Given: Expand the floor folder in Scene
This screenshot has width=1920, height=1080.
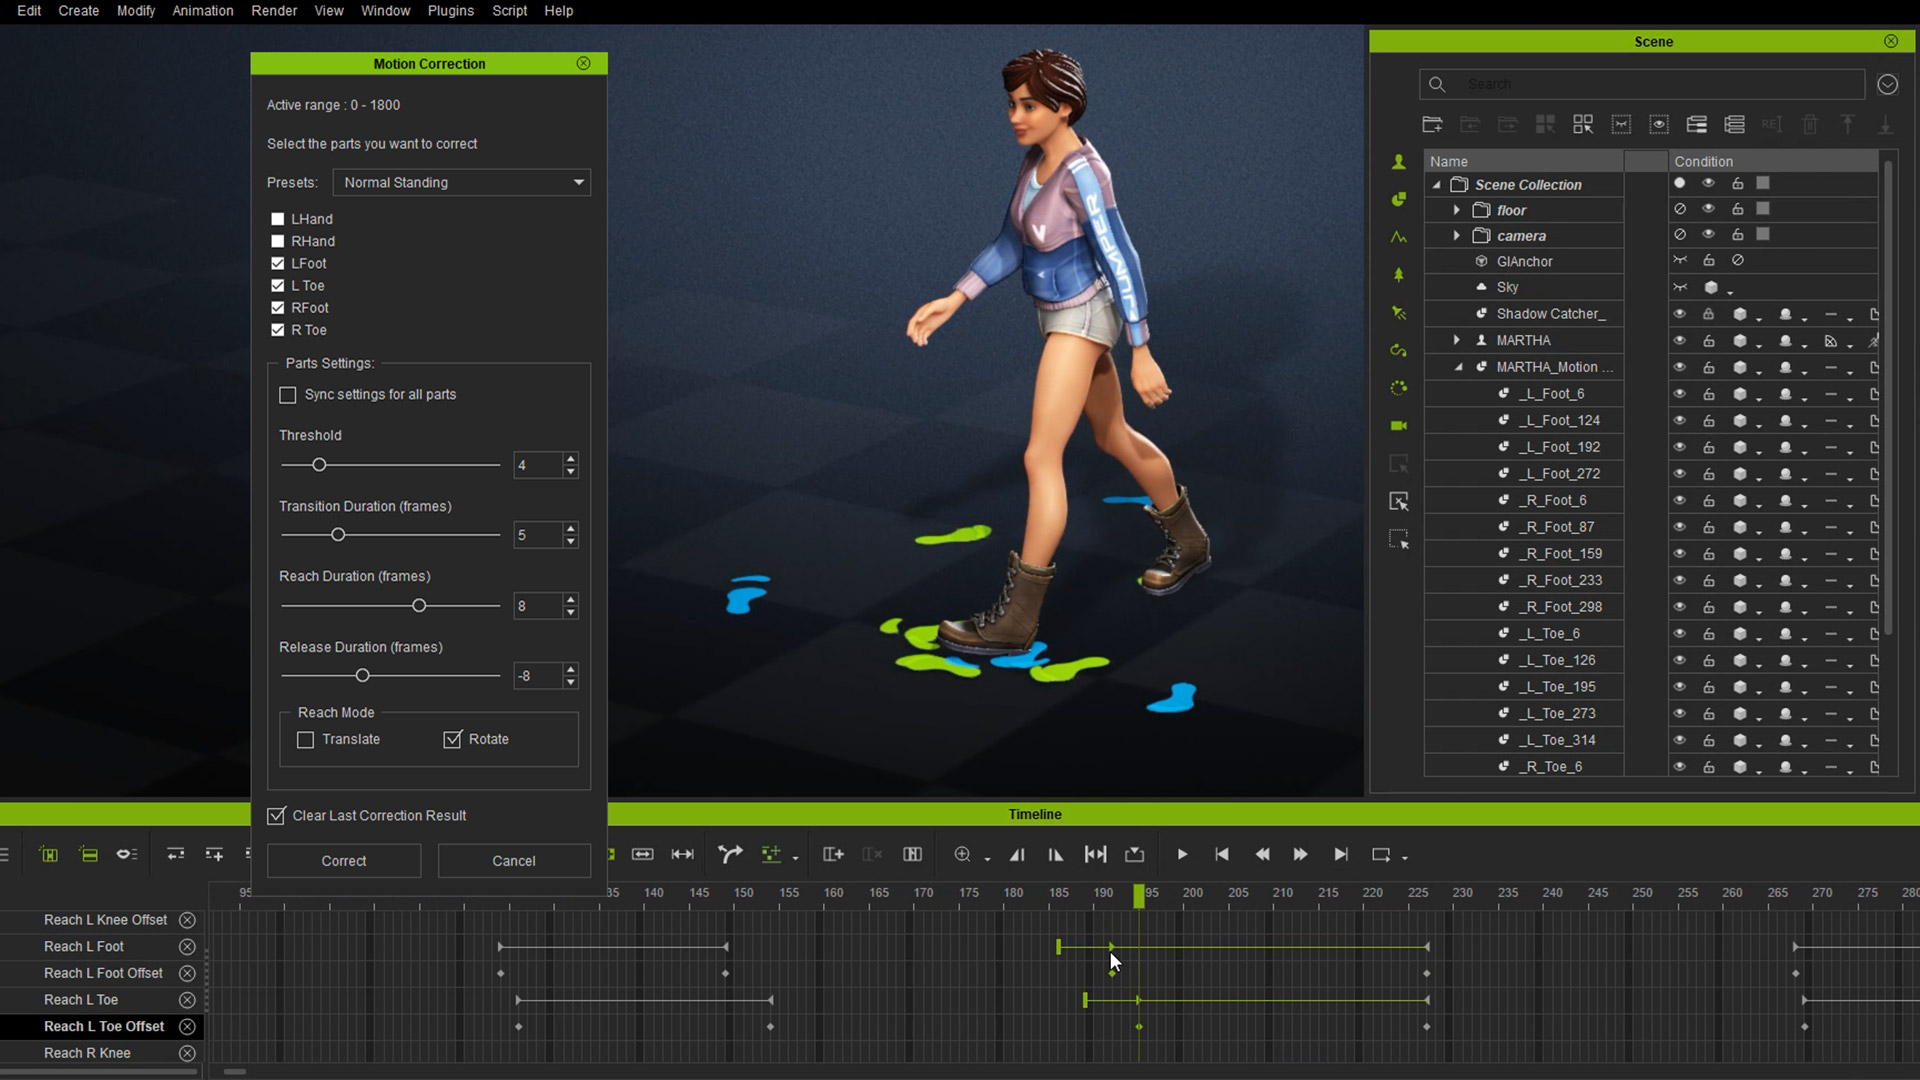Looking at the screenshot, I should point(1457,211).
